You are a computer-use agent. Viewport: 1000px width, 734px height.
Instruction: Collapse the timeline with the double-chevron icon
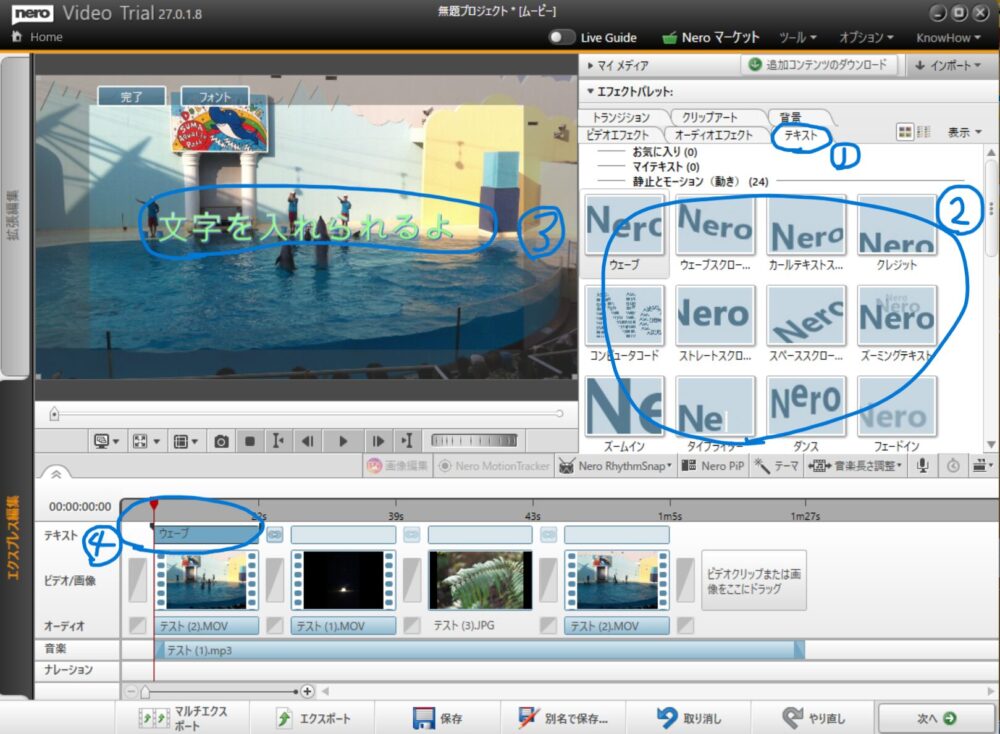[56, 474]
